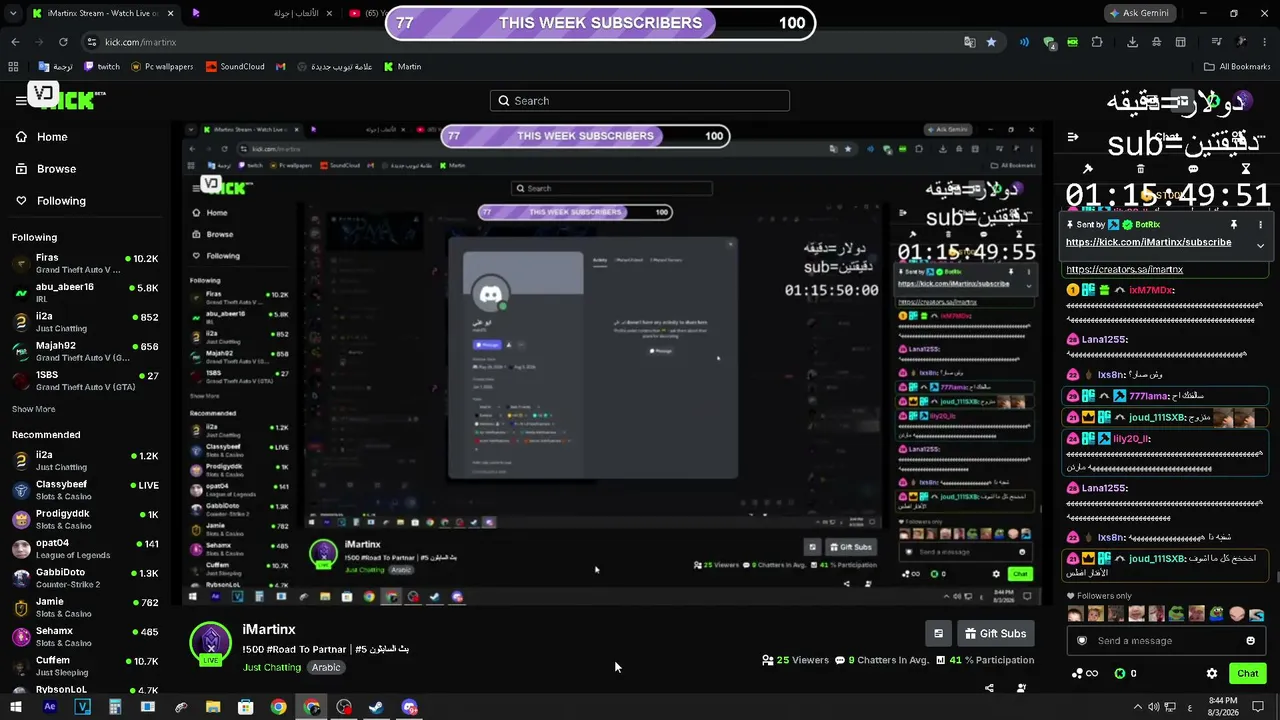The image size is (1280, 720).
Task: Click the lily20_ll username in chat
Action: (1132, 438)
